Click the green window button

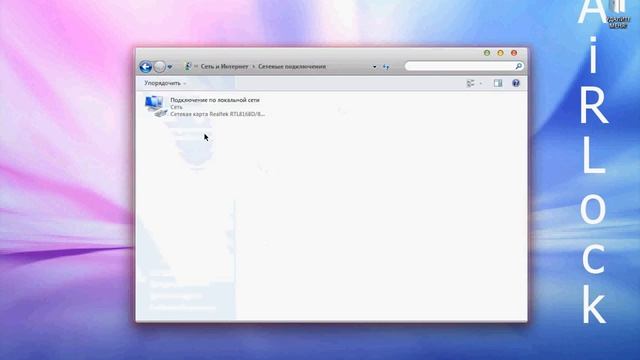(487, 53)
